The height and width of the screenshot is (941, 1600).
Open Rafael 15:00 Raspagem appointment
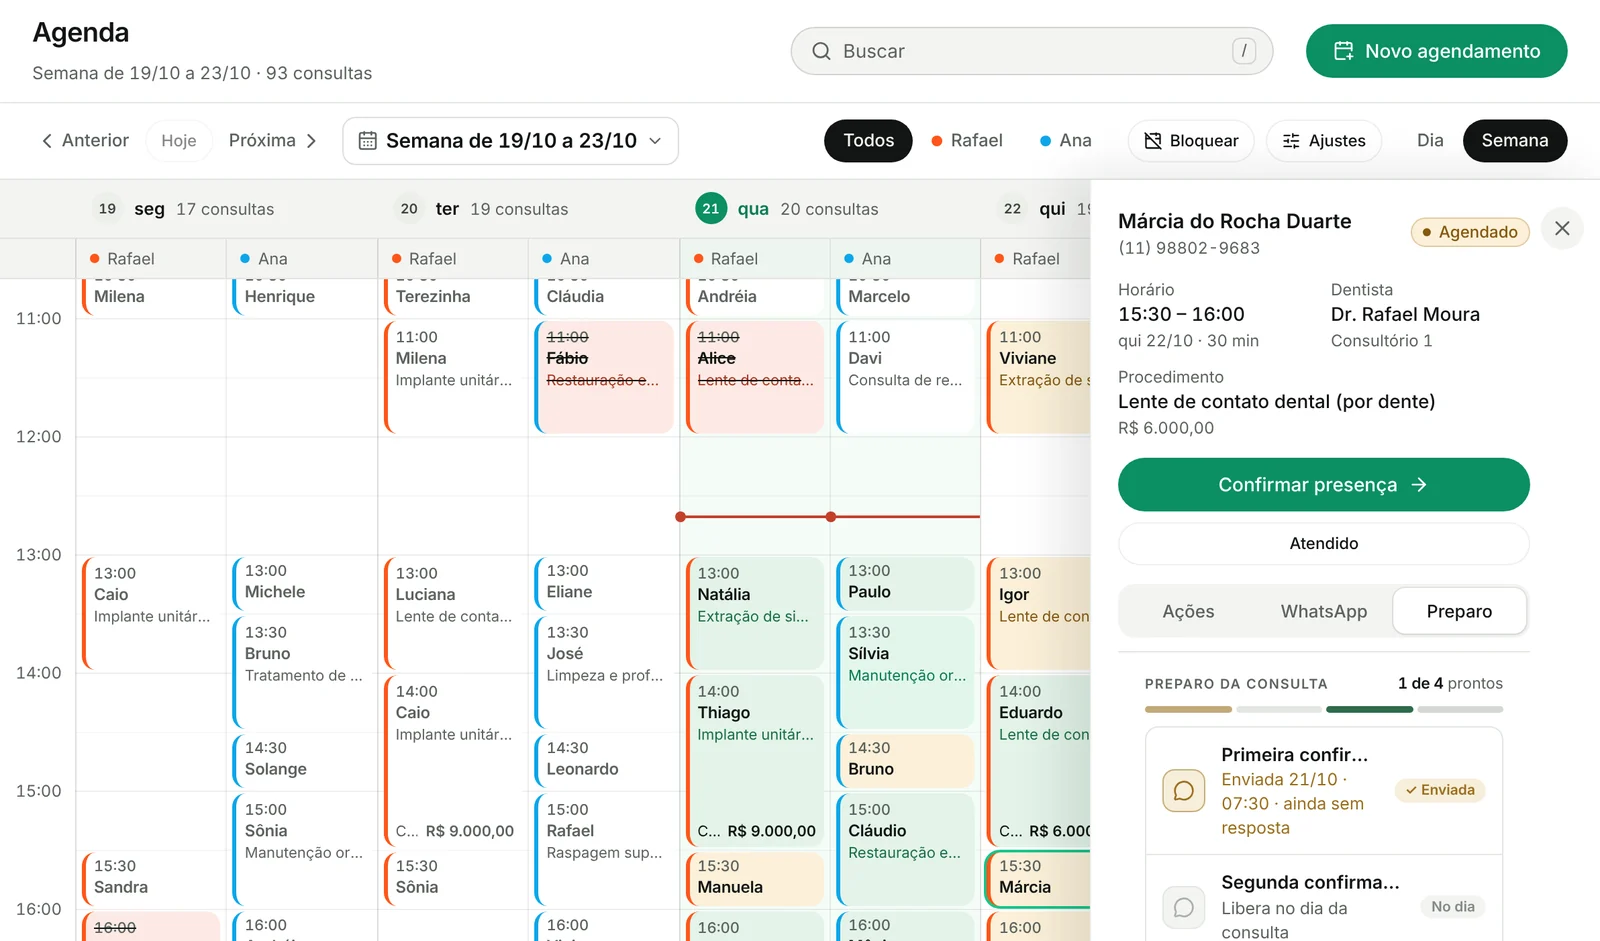coord(605,849)
